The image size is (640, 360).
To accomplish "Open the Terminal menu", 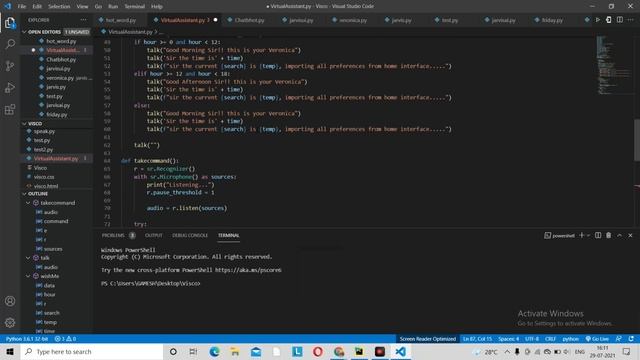I will point(134,7).
